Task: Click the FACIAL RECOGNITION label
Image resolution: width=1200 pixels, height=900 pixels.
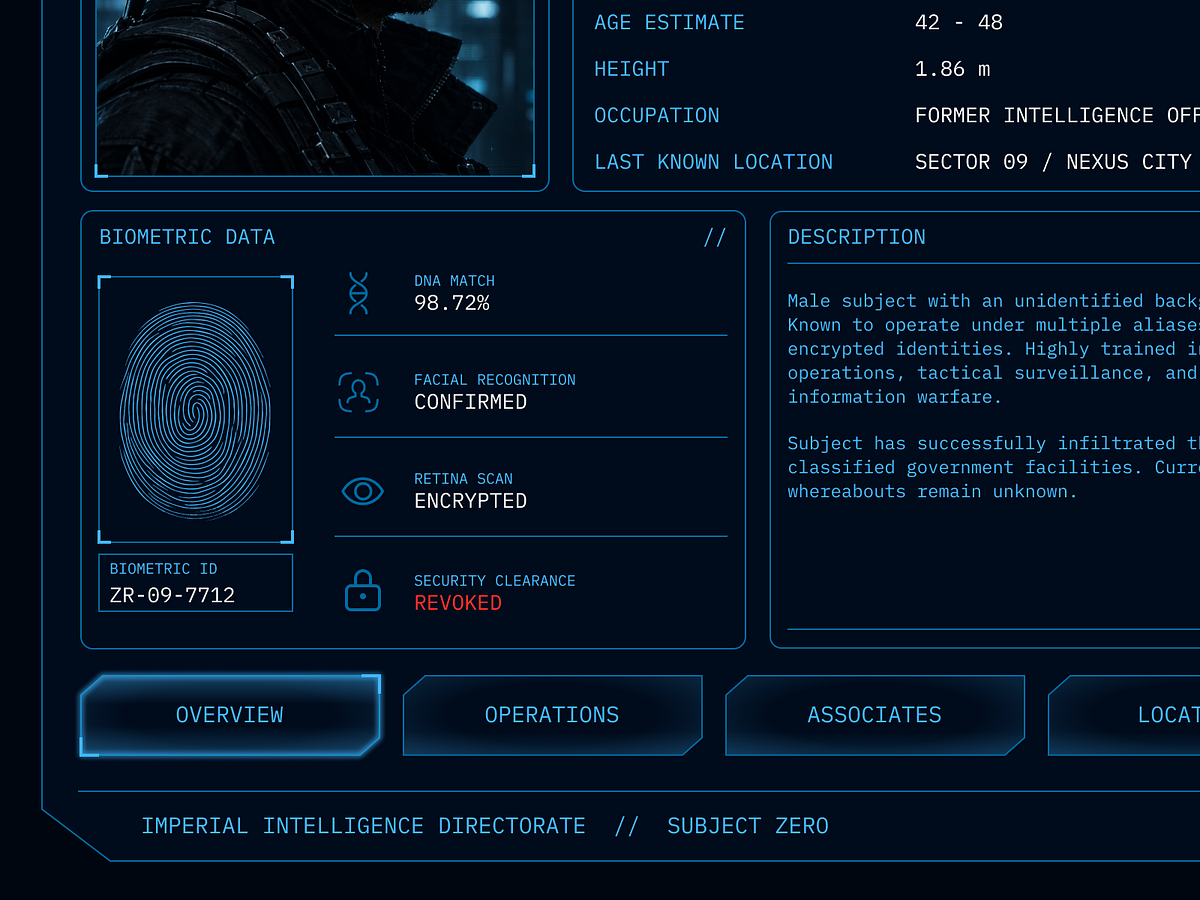Action: [495, 380]
